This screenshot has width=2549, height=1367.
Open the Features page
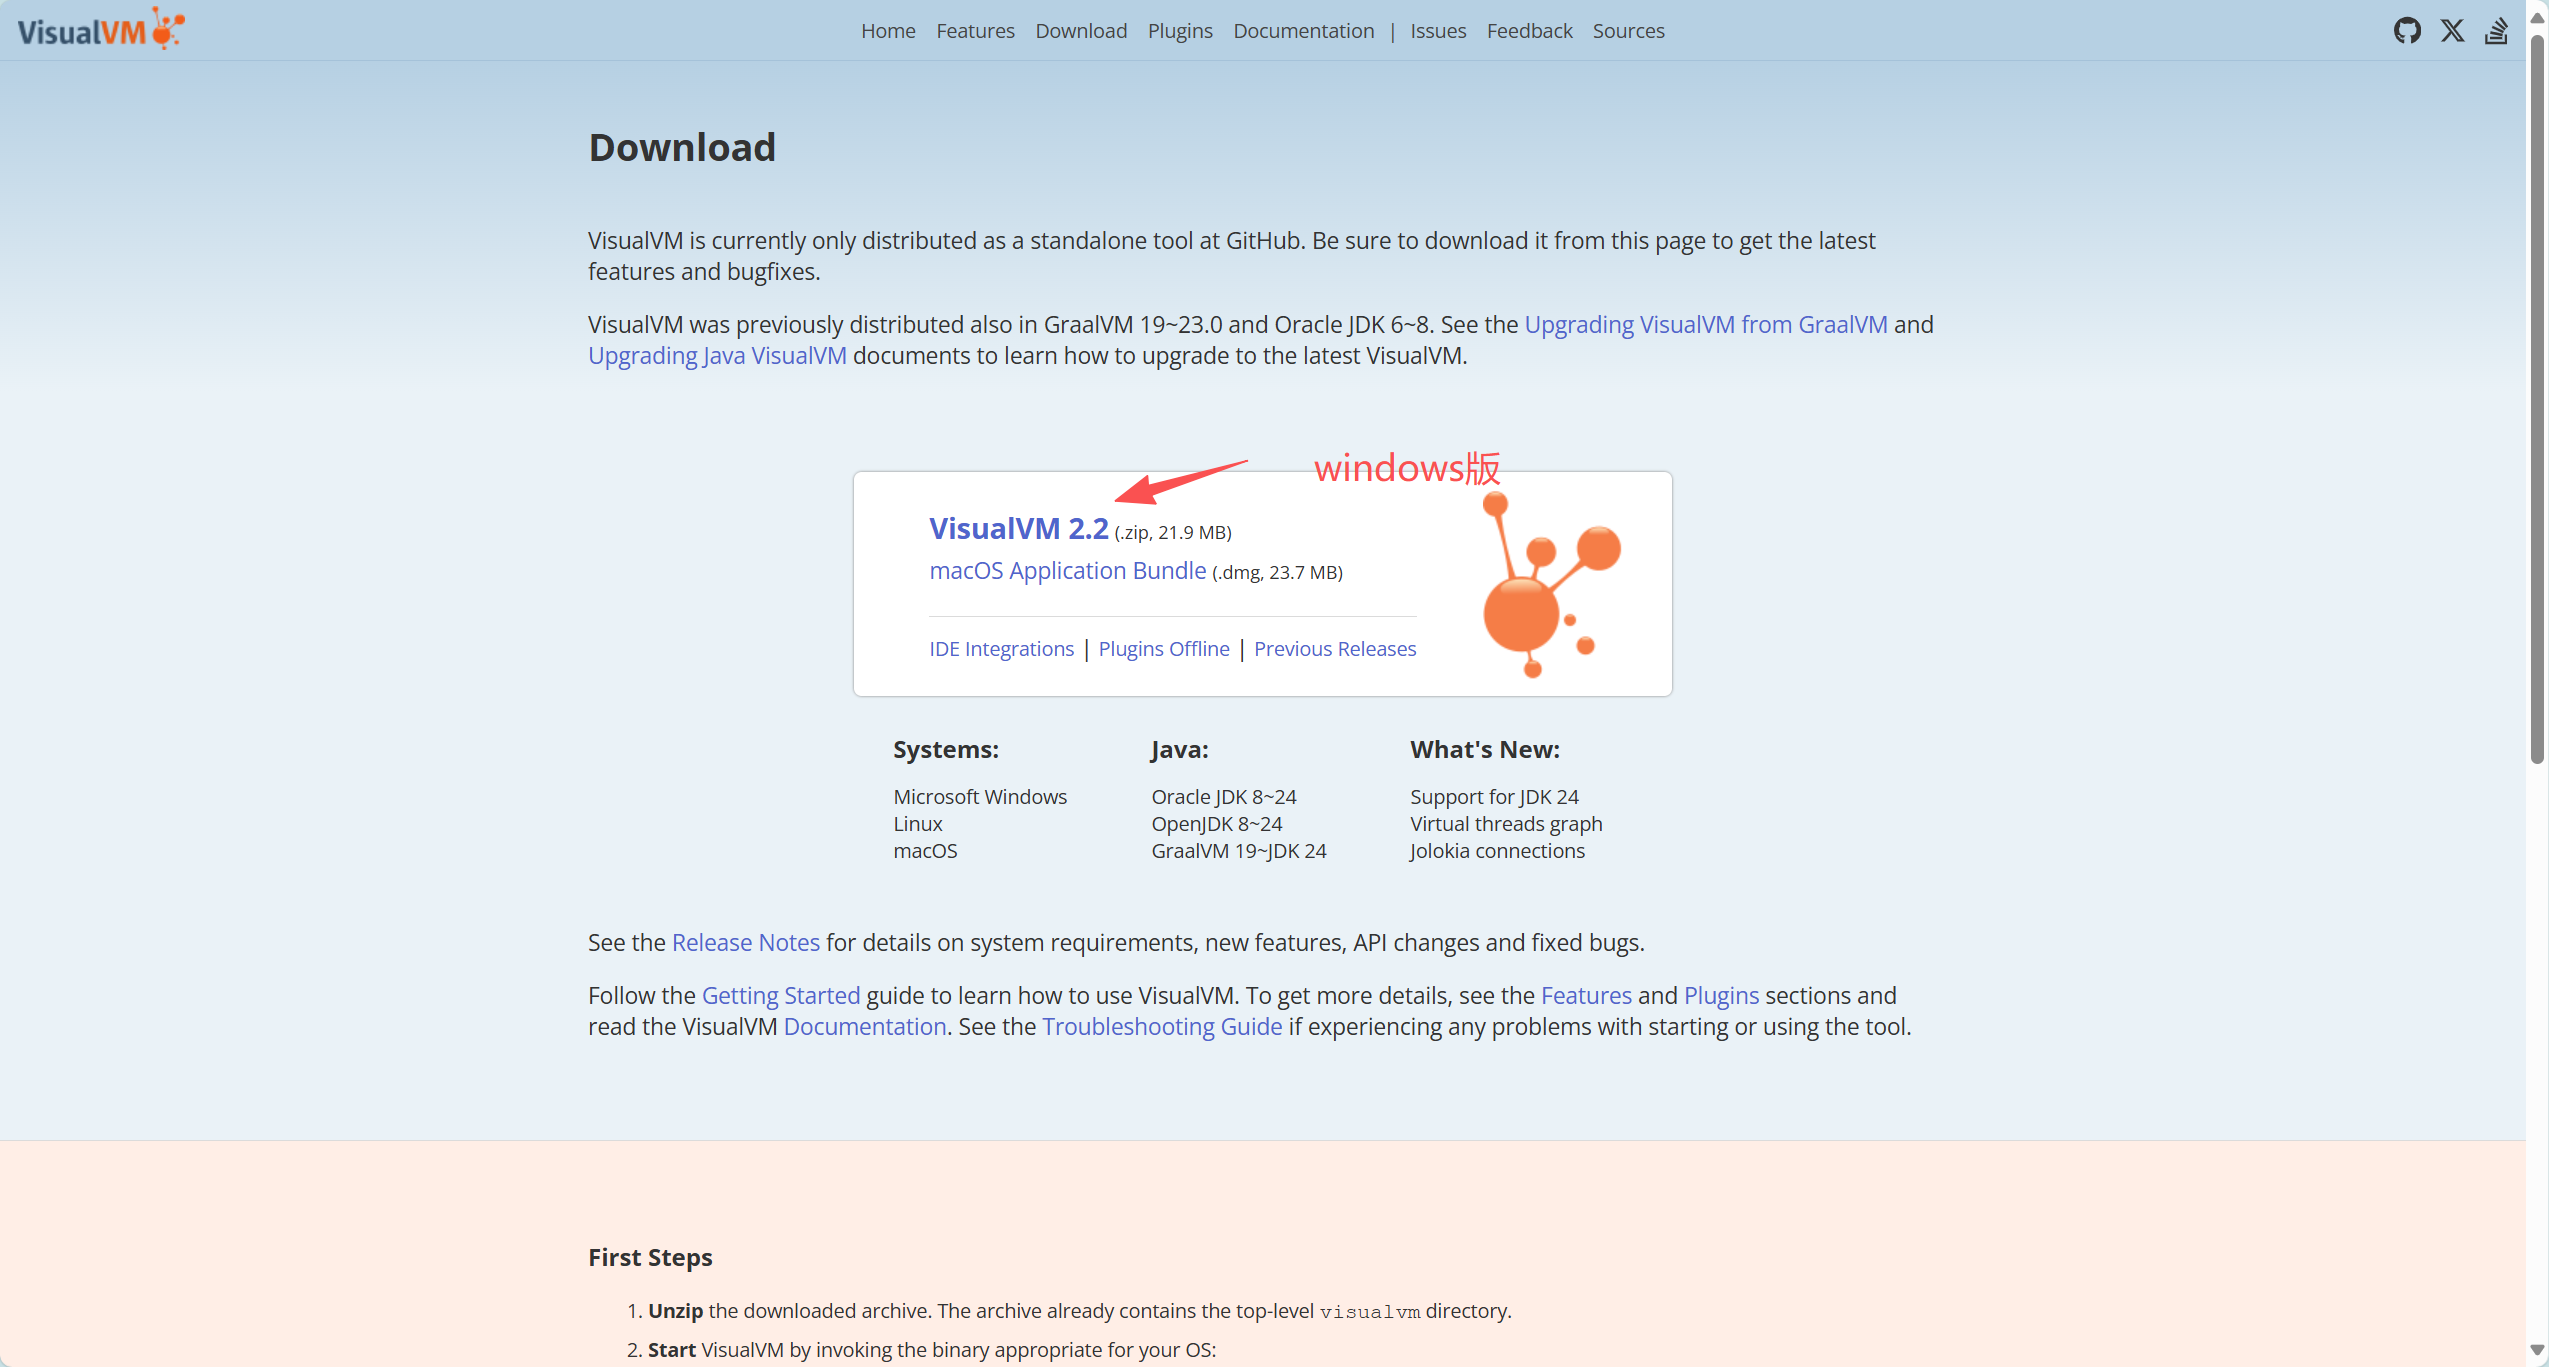(975, 31)
